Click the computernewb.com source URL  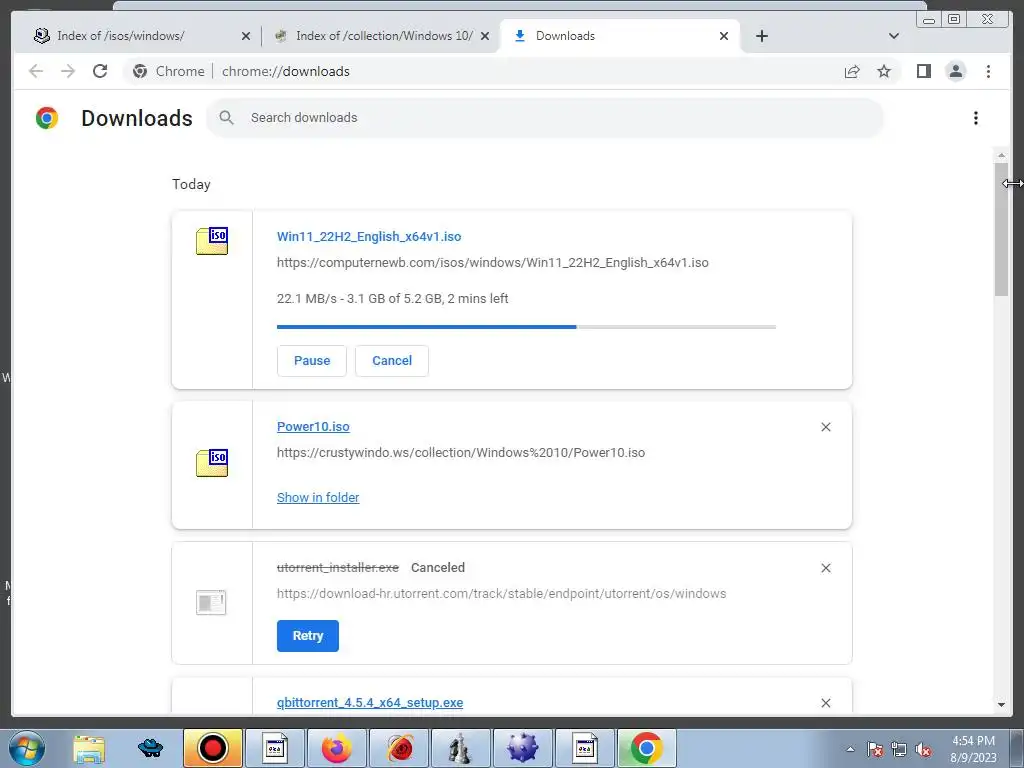(x=492, y=263)
